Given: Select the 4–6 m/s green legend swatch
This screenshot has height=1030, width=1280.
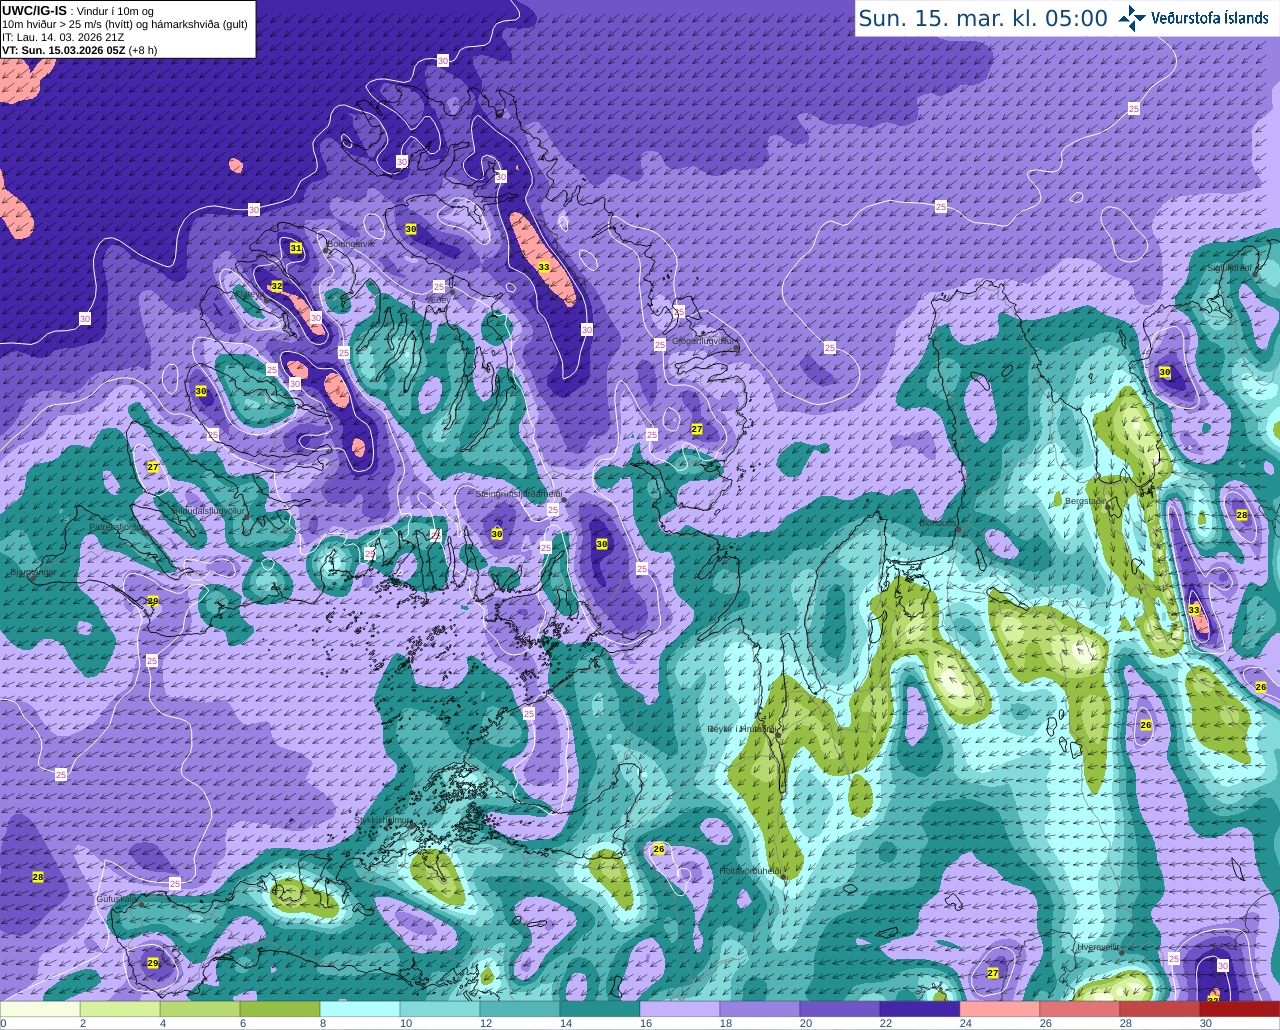Looking at the screenshot, I should click(x=200, y=1009).
